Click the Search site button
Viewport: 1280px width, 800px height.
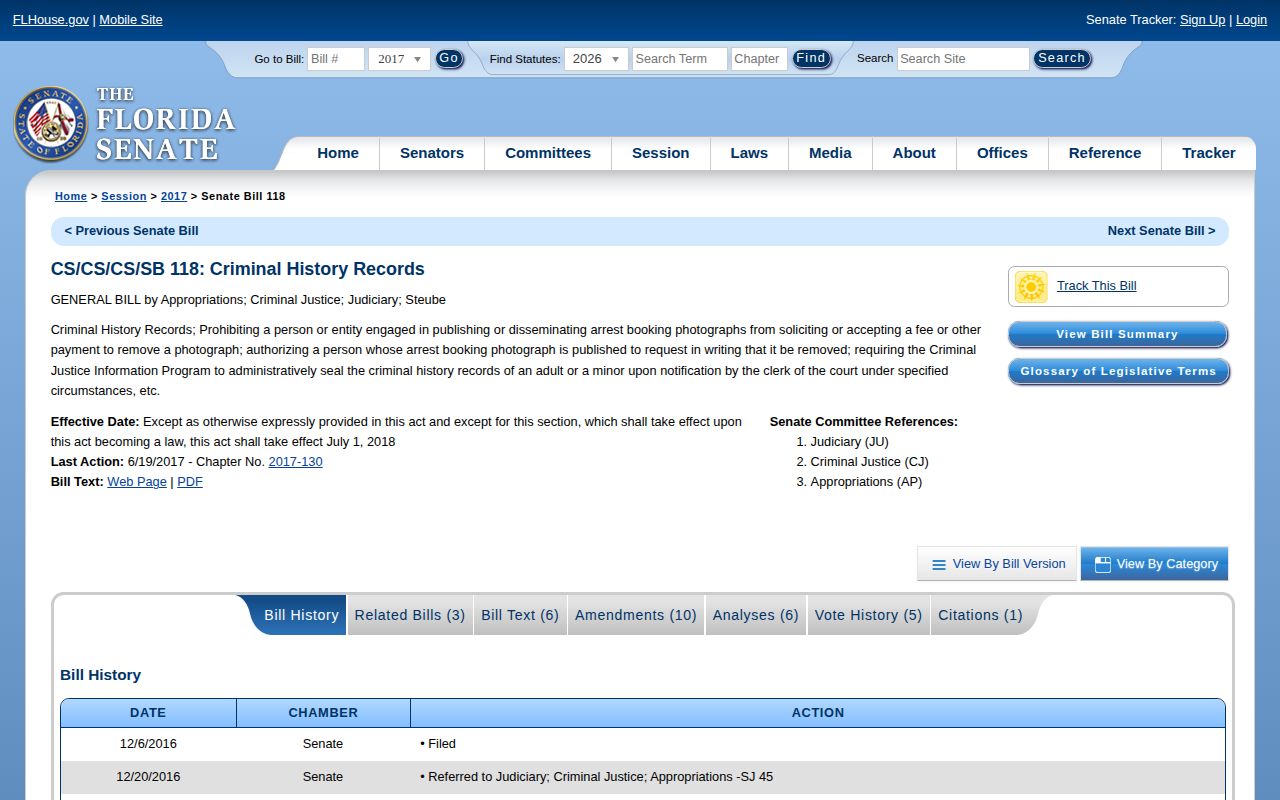tap(1062, 59)
